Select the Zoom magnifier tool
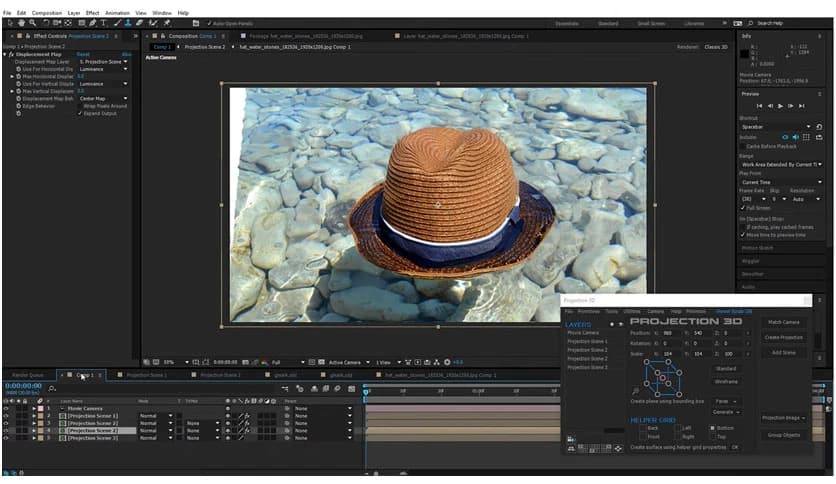Viewport: 836px width, 484px height. [33, 23]
